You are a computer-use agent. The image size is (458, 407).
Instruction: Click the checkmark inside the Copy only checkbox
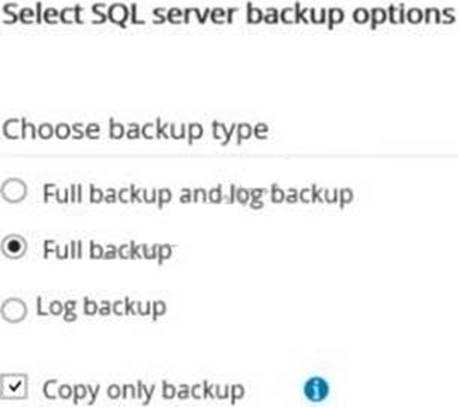[x=15, y=387]
